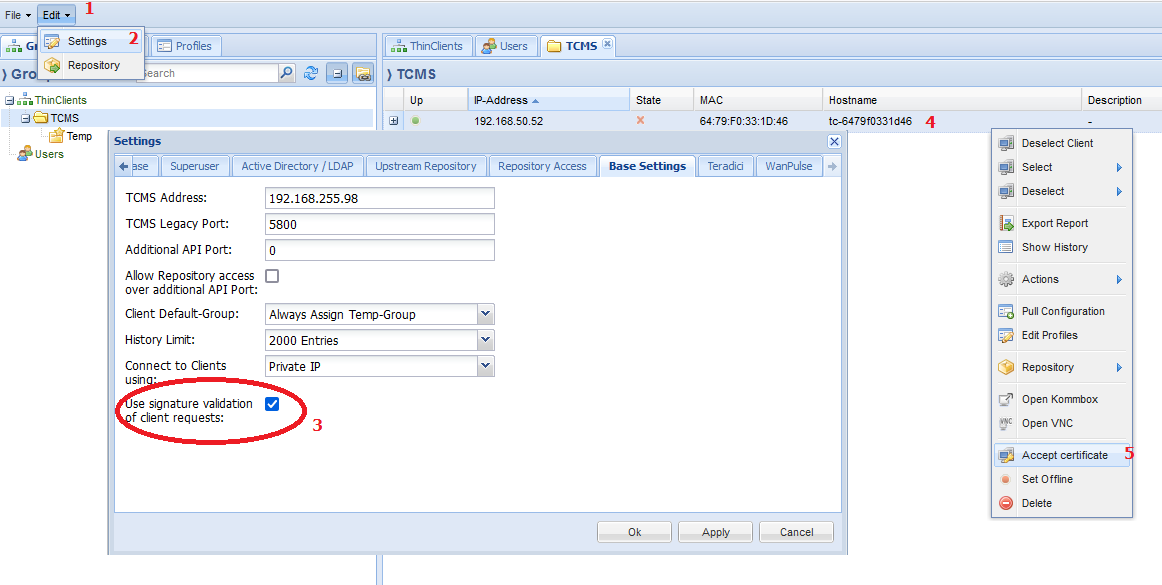The image size is (1162, 585).
Task: Choose Export Report
Action: (1061, 223)
